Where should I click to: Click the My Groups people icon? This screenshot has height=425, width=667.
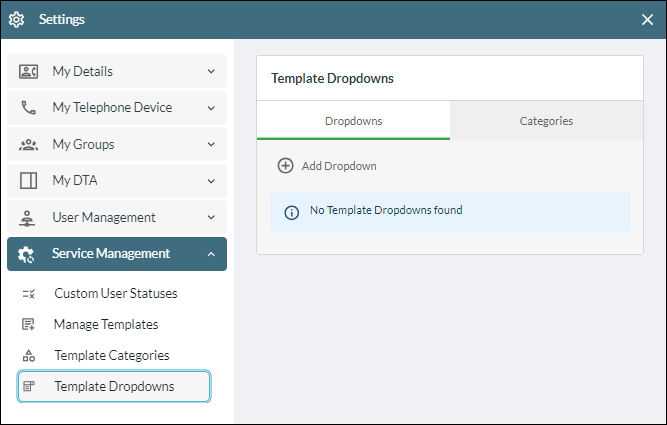[29, 145]
